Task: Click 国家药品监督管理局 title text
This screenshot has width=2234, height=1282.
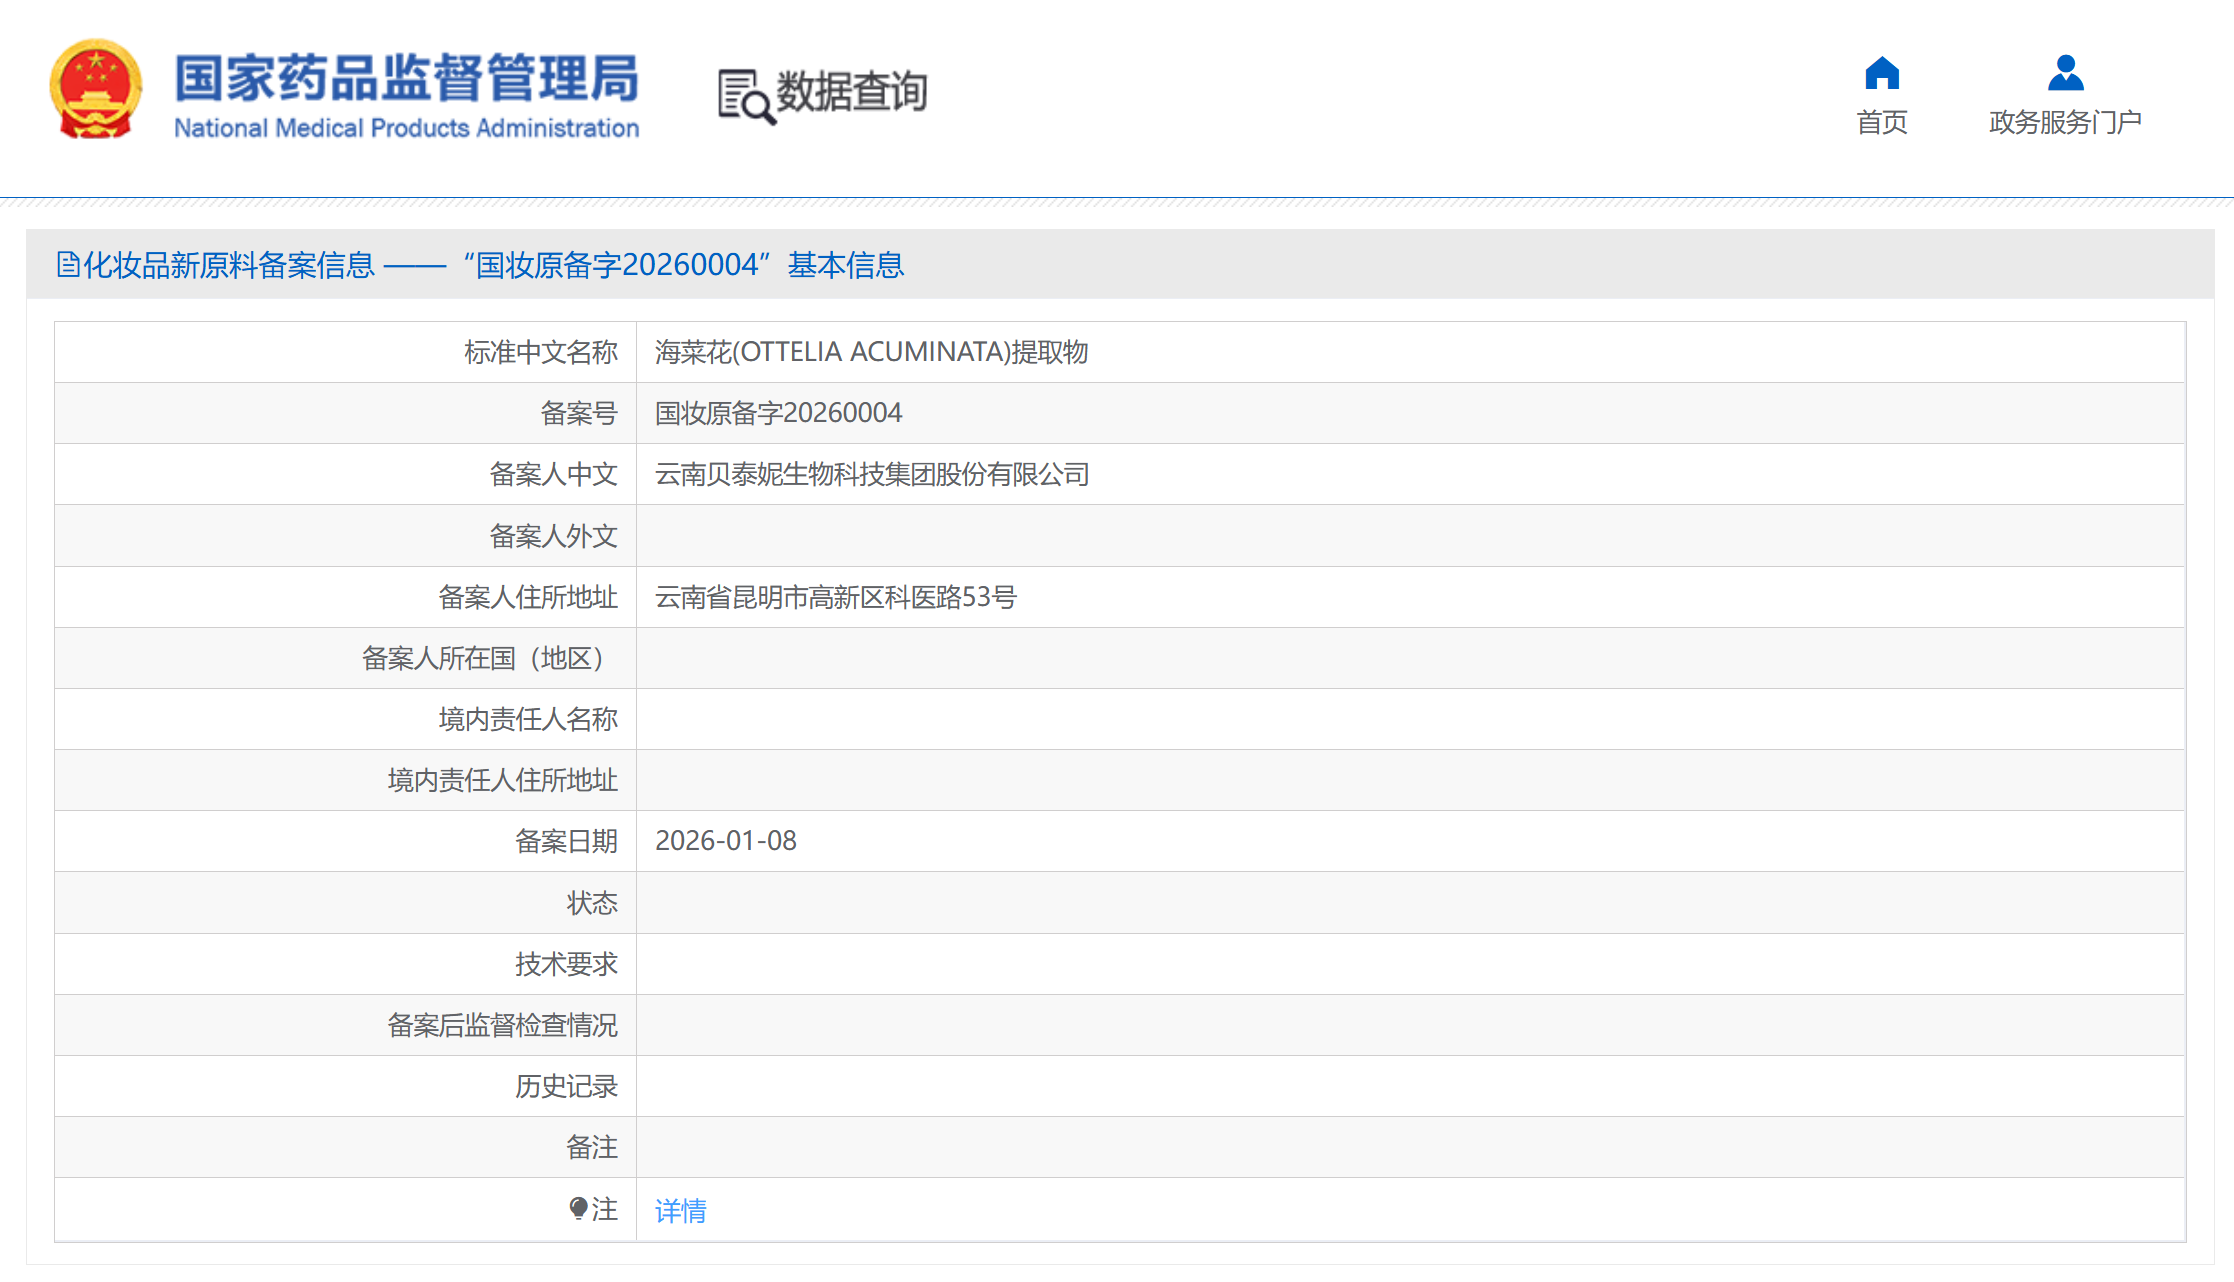Action: pyautogui.click(x=406, y=78)
